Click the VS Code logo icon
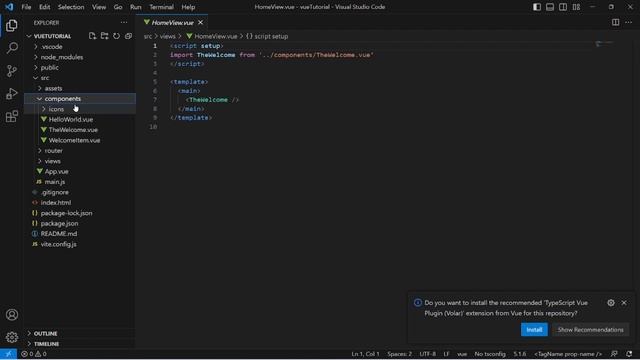The image size is (640, 360). 9,7
